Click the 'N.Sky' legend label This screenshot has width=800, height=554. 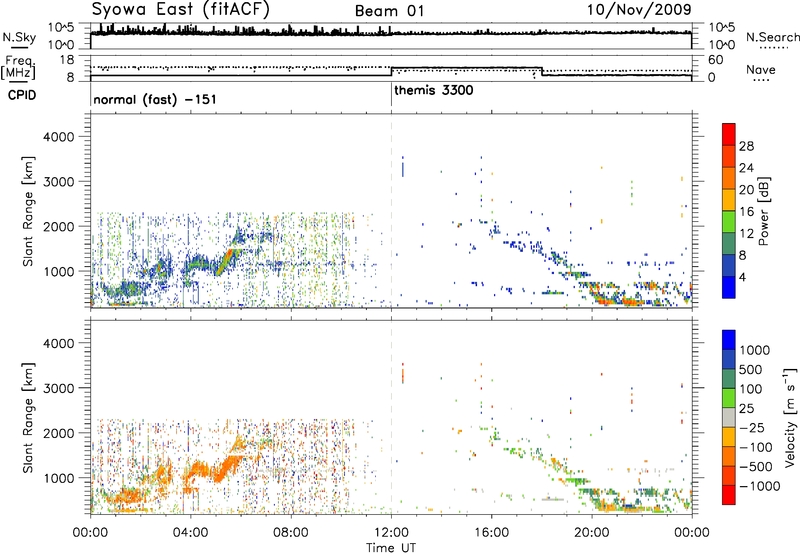pyautogui.click(x=19, y=37)
